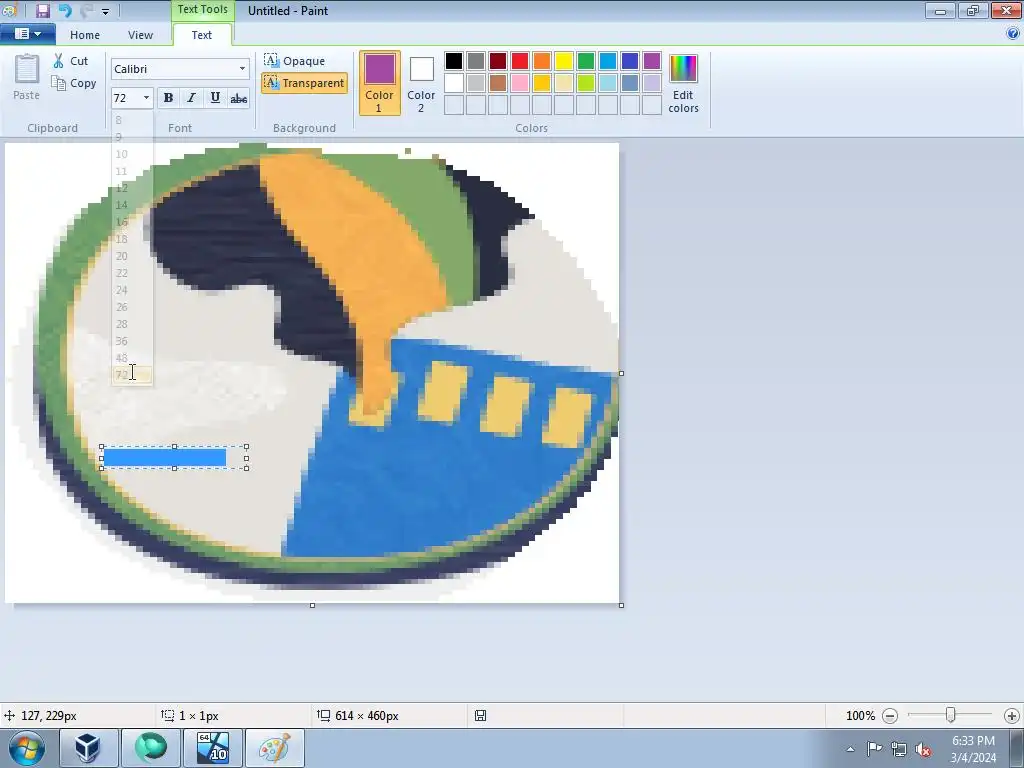Pick the rose pink color swatch

[520, 83]
